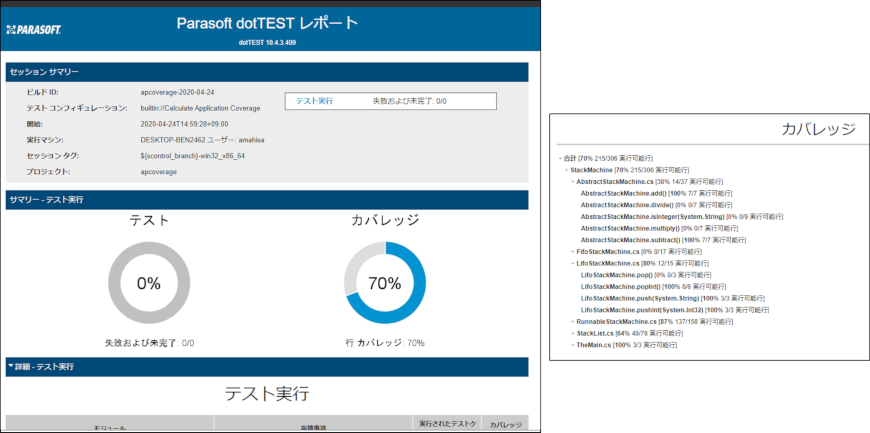Click the Parasoft logo in the header
Screen dimensions: 870x433
33,29
